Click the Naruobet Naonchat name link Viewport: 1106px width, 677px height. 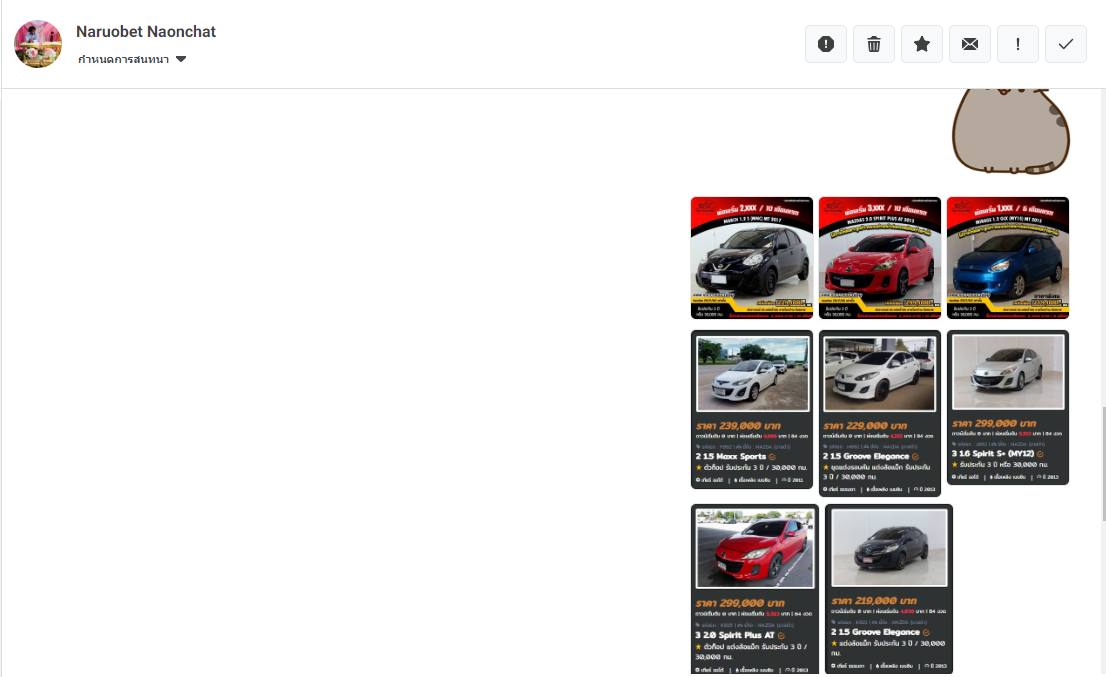click(x=146, y=32)
